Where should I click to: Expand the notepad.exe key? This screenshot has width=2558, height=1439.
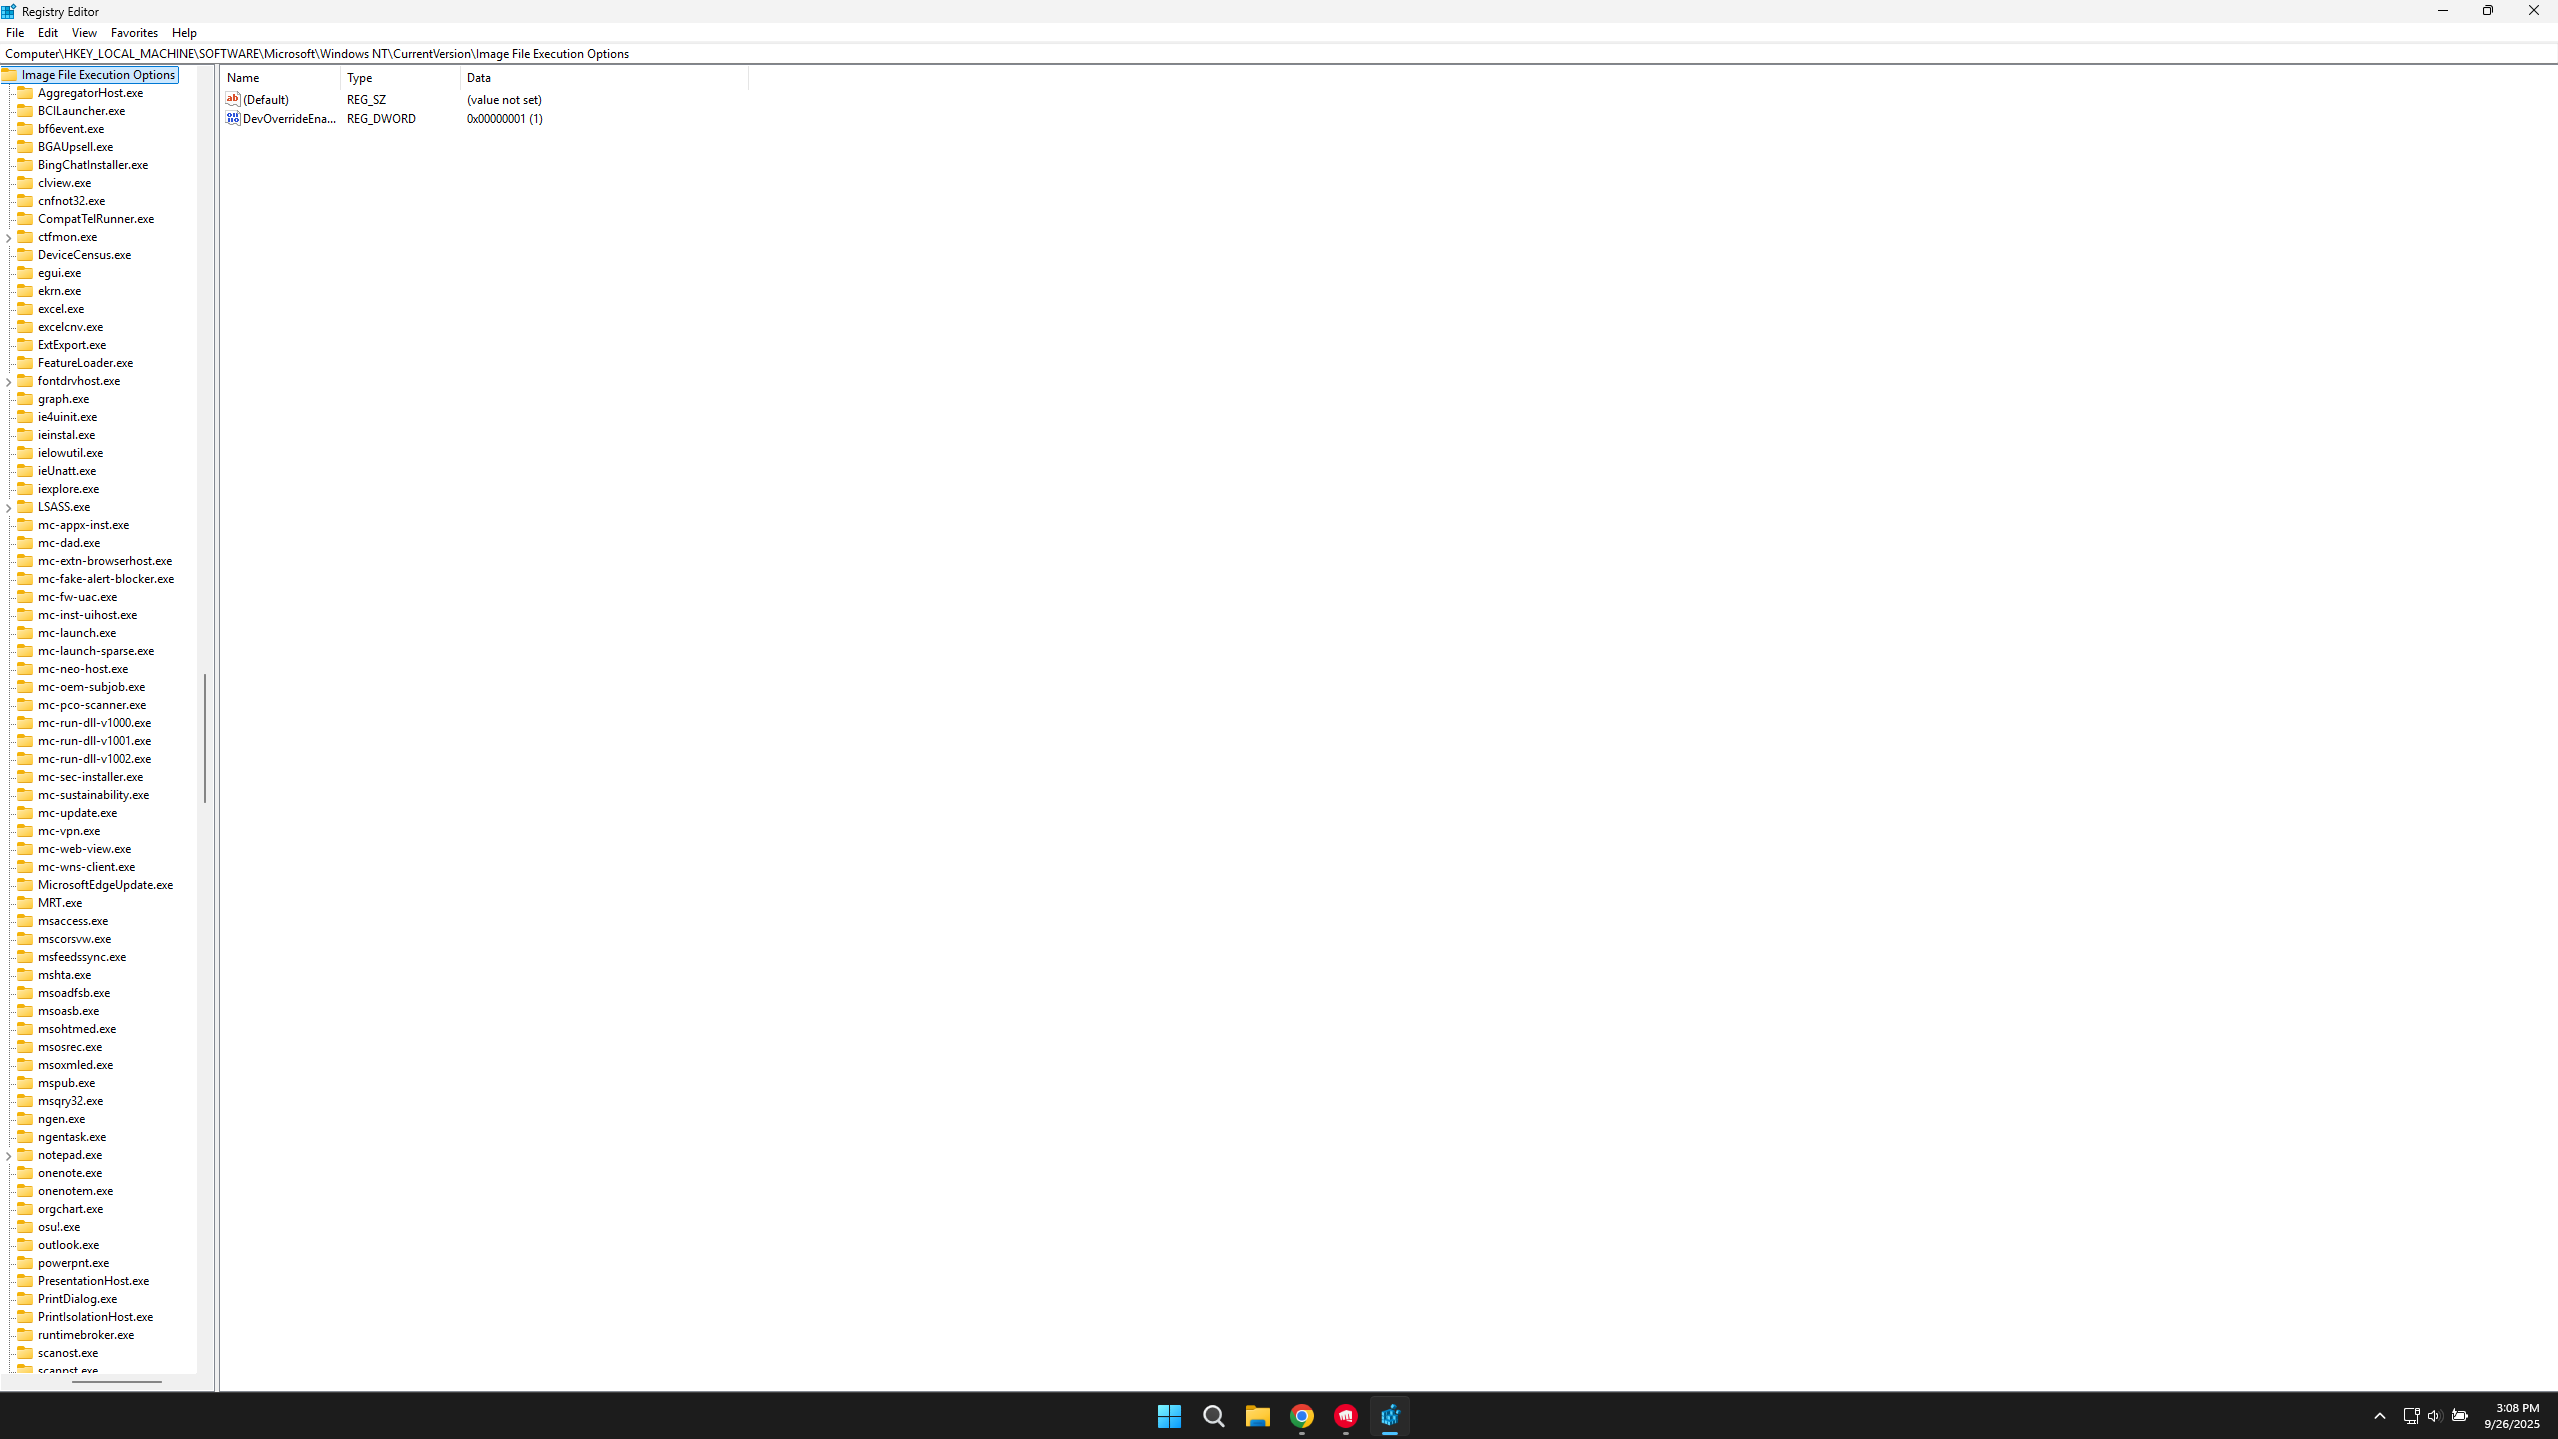click(9, 1156)
